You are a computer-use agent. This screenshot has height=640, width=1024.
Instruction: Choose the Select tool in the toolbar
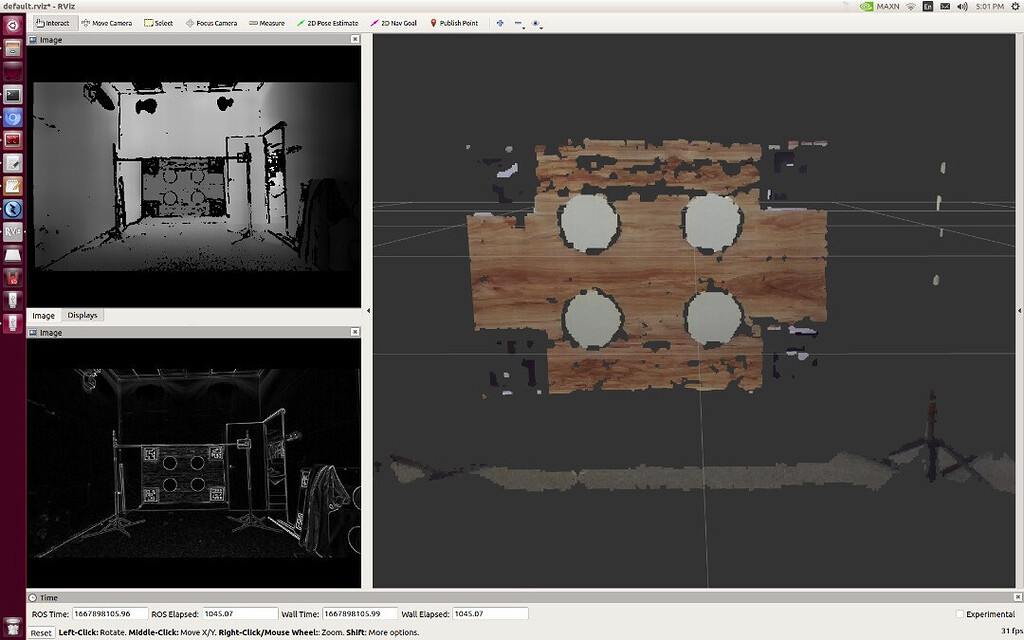tap(160, 22)
